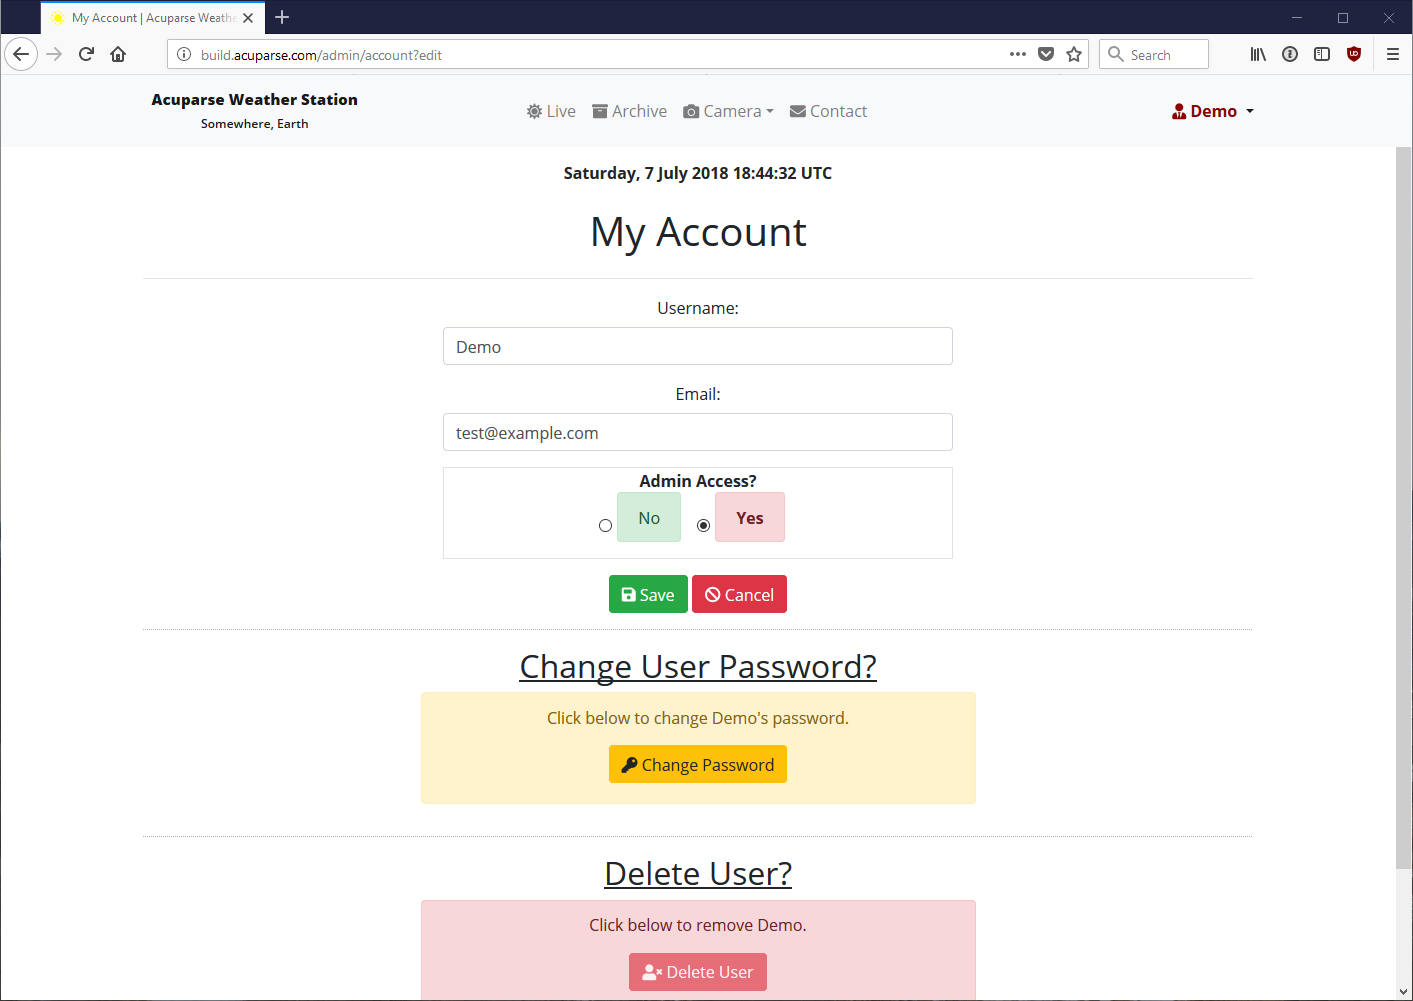Open the Firefox hamburger menu
This screenshot has width=1413, height=1001.
[1392, 54]
